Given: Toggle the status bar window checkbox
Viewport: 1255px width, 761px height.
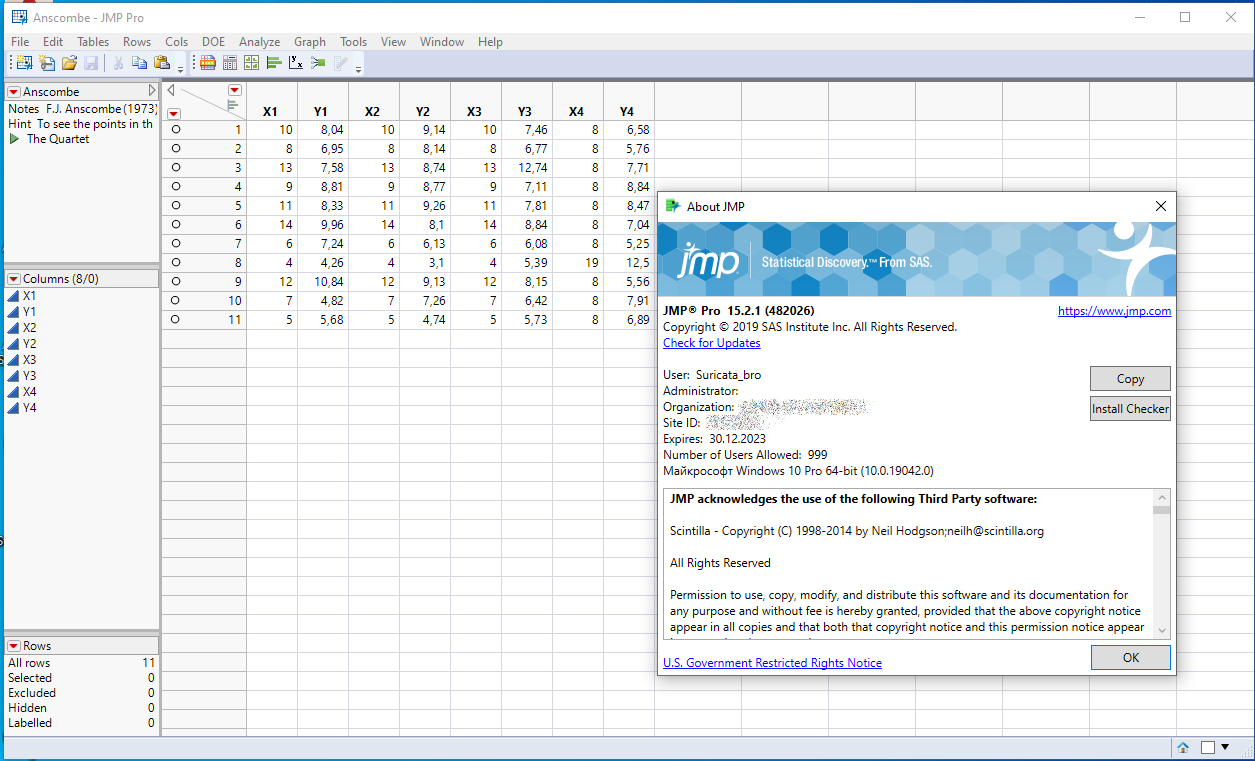Looking at the screenshot, I should click(x=1208, y=747).
